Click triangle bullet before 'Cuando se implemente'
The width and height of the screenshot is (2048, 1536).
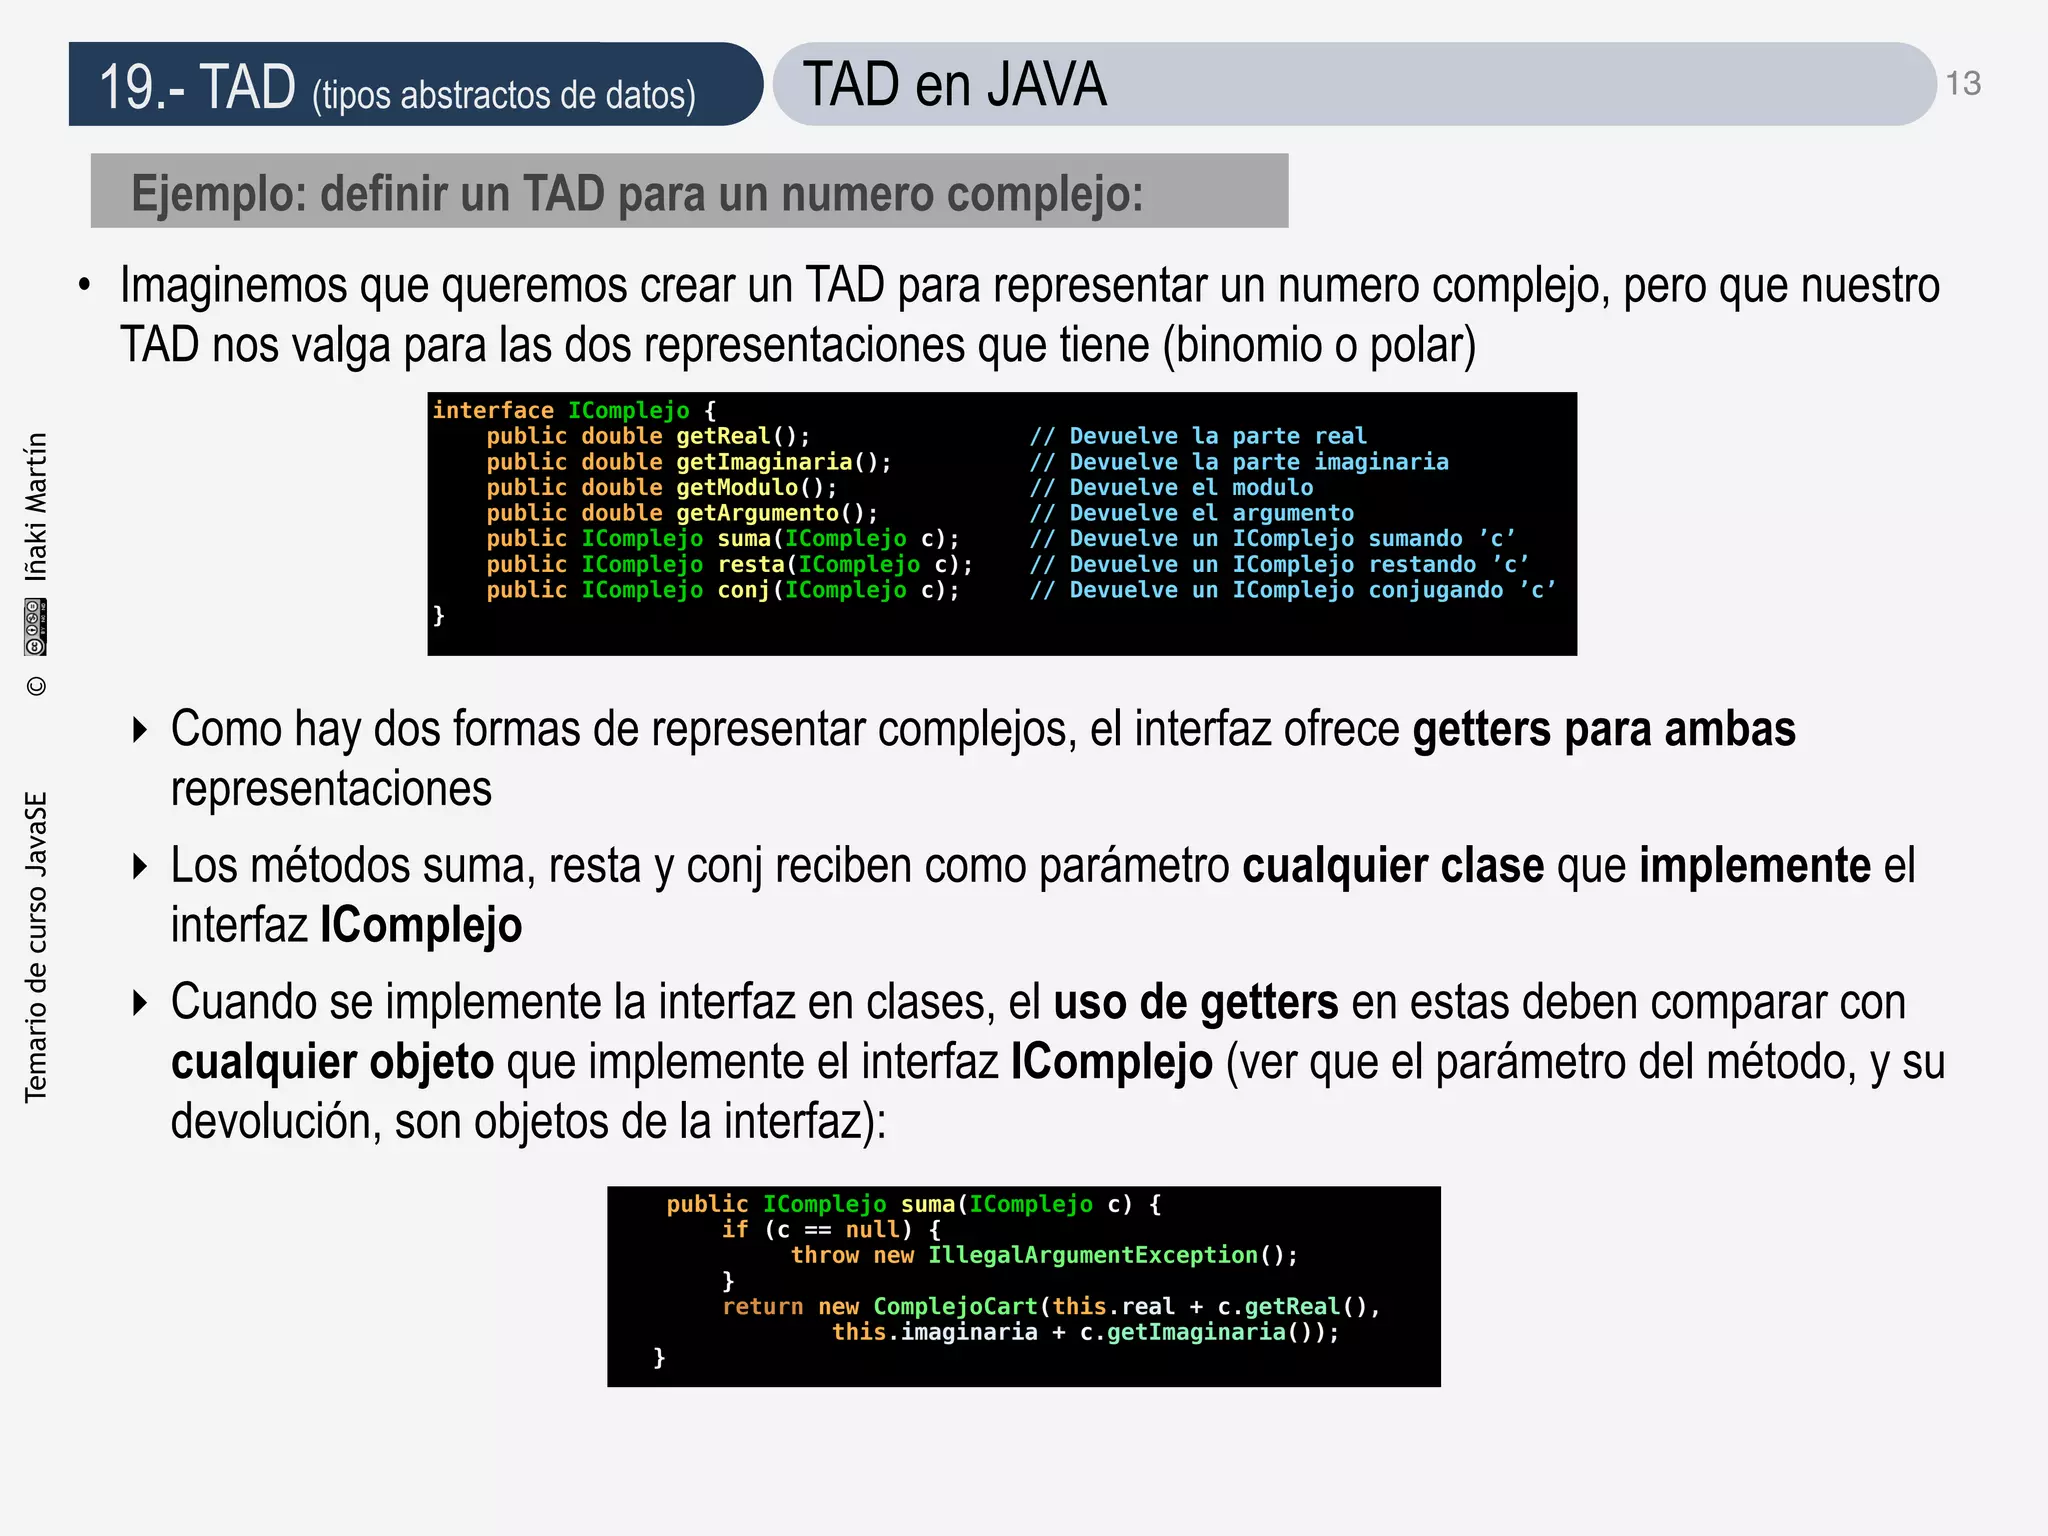point(140,1002)
